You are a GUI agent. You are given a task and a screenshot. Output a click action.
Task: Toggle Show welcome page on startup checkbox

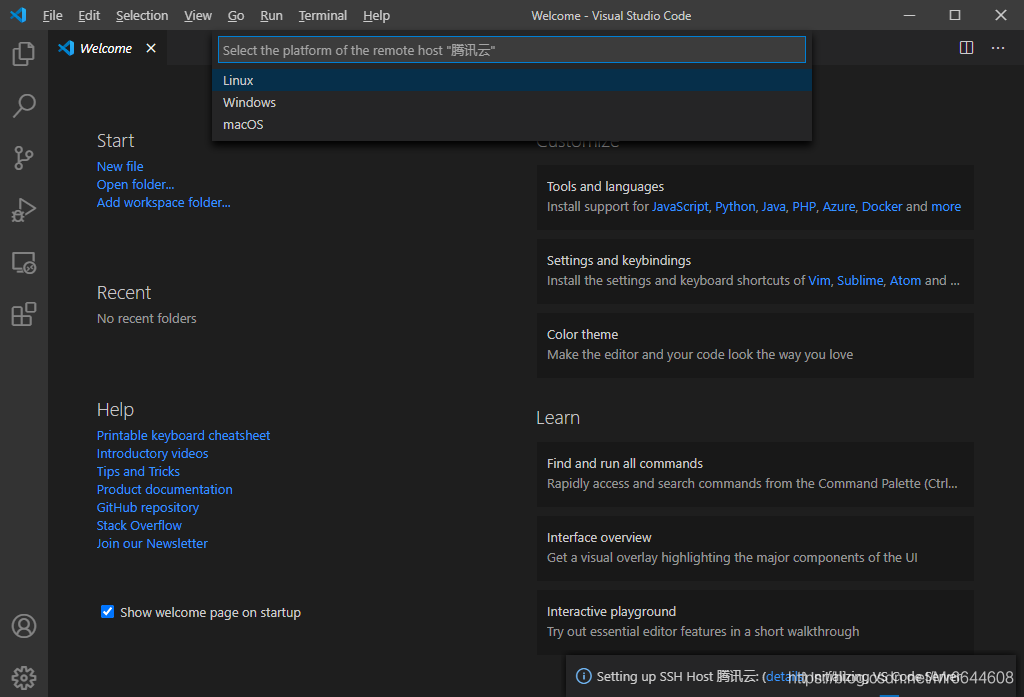tap(106, 611)
